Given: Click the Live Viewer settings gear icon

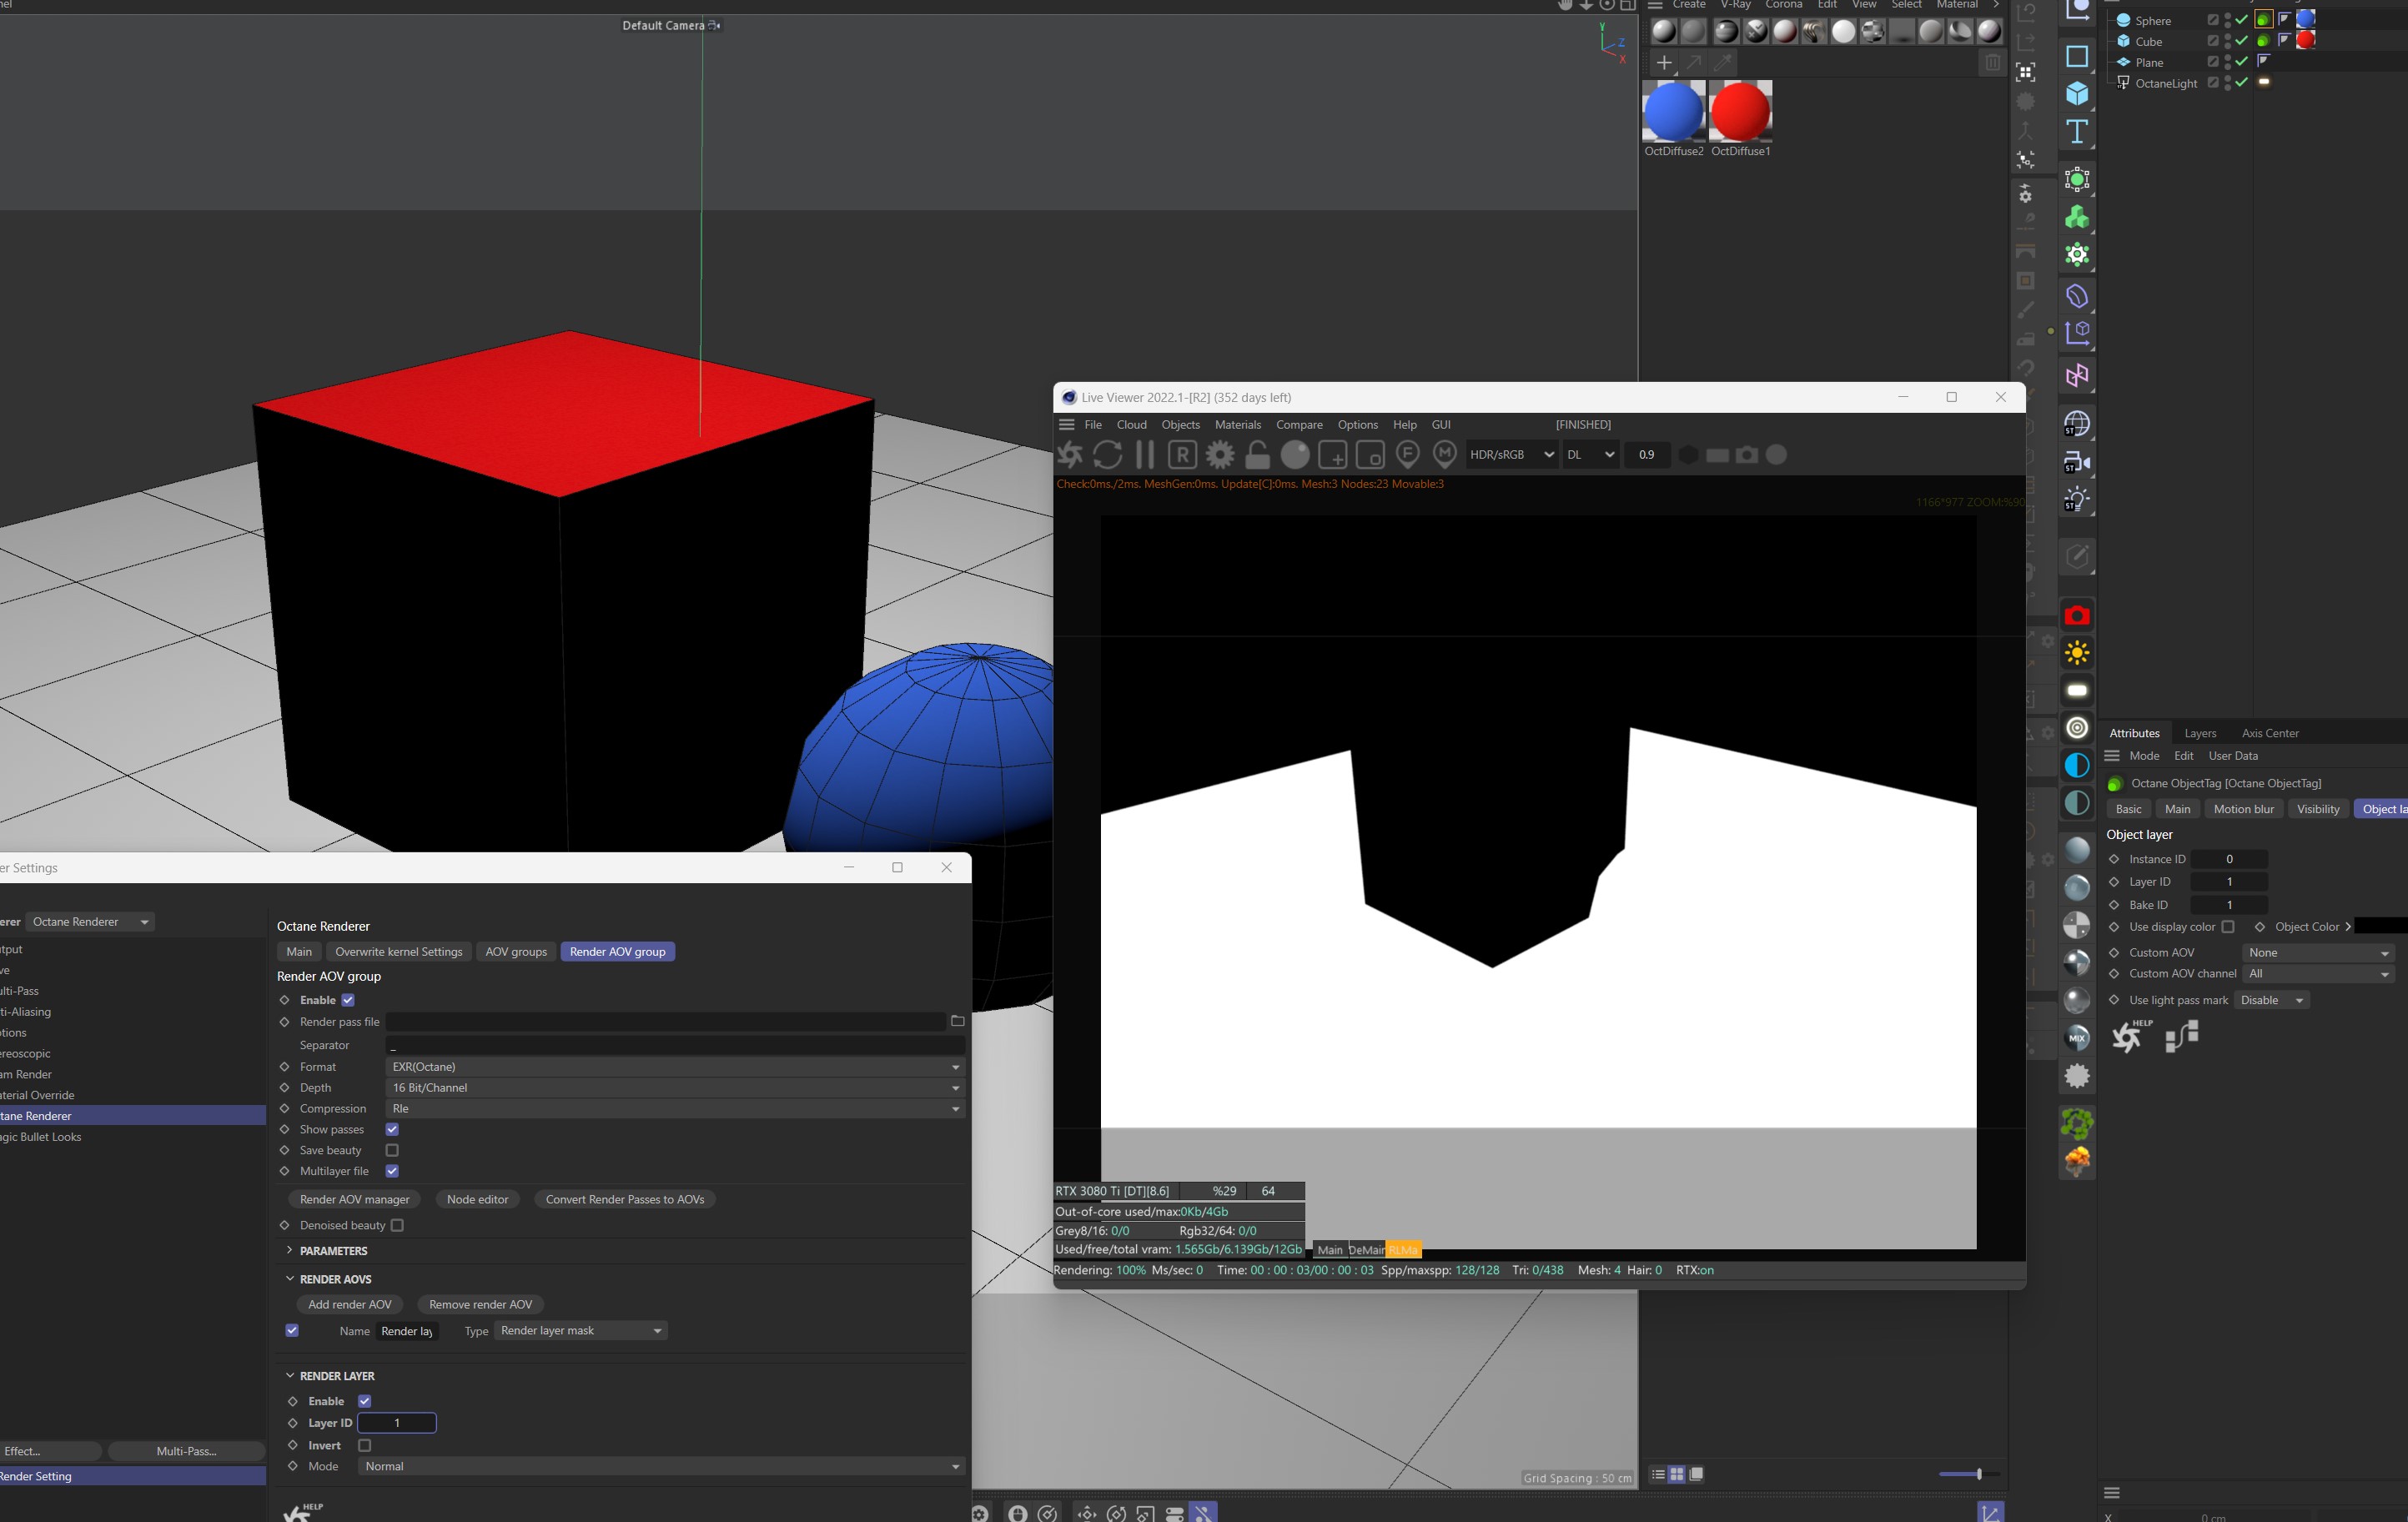Looking at the screenshot, I should tap(1219, 455).
